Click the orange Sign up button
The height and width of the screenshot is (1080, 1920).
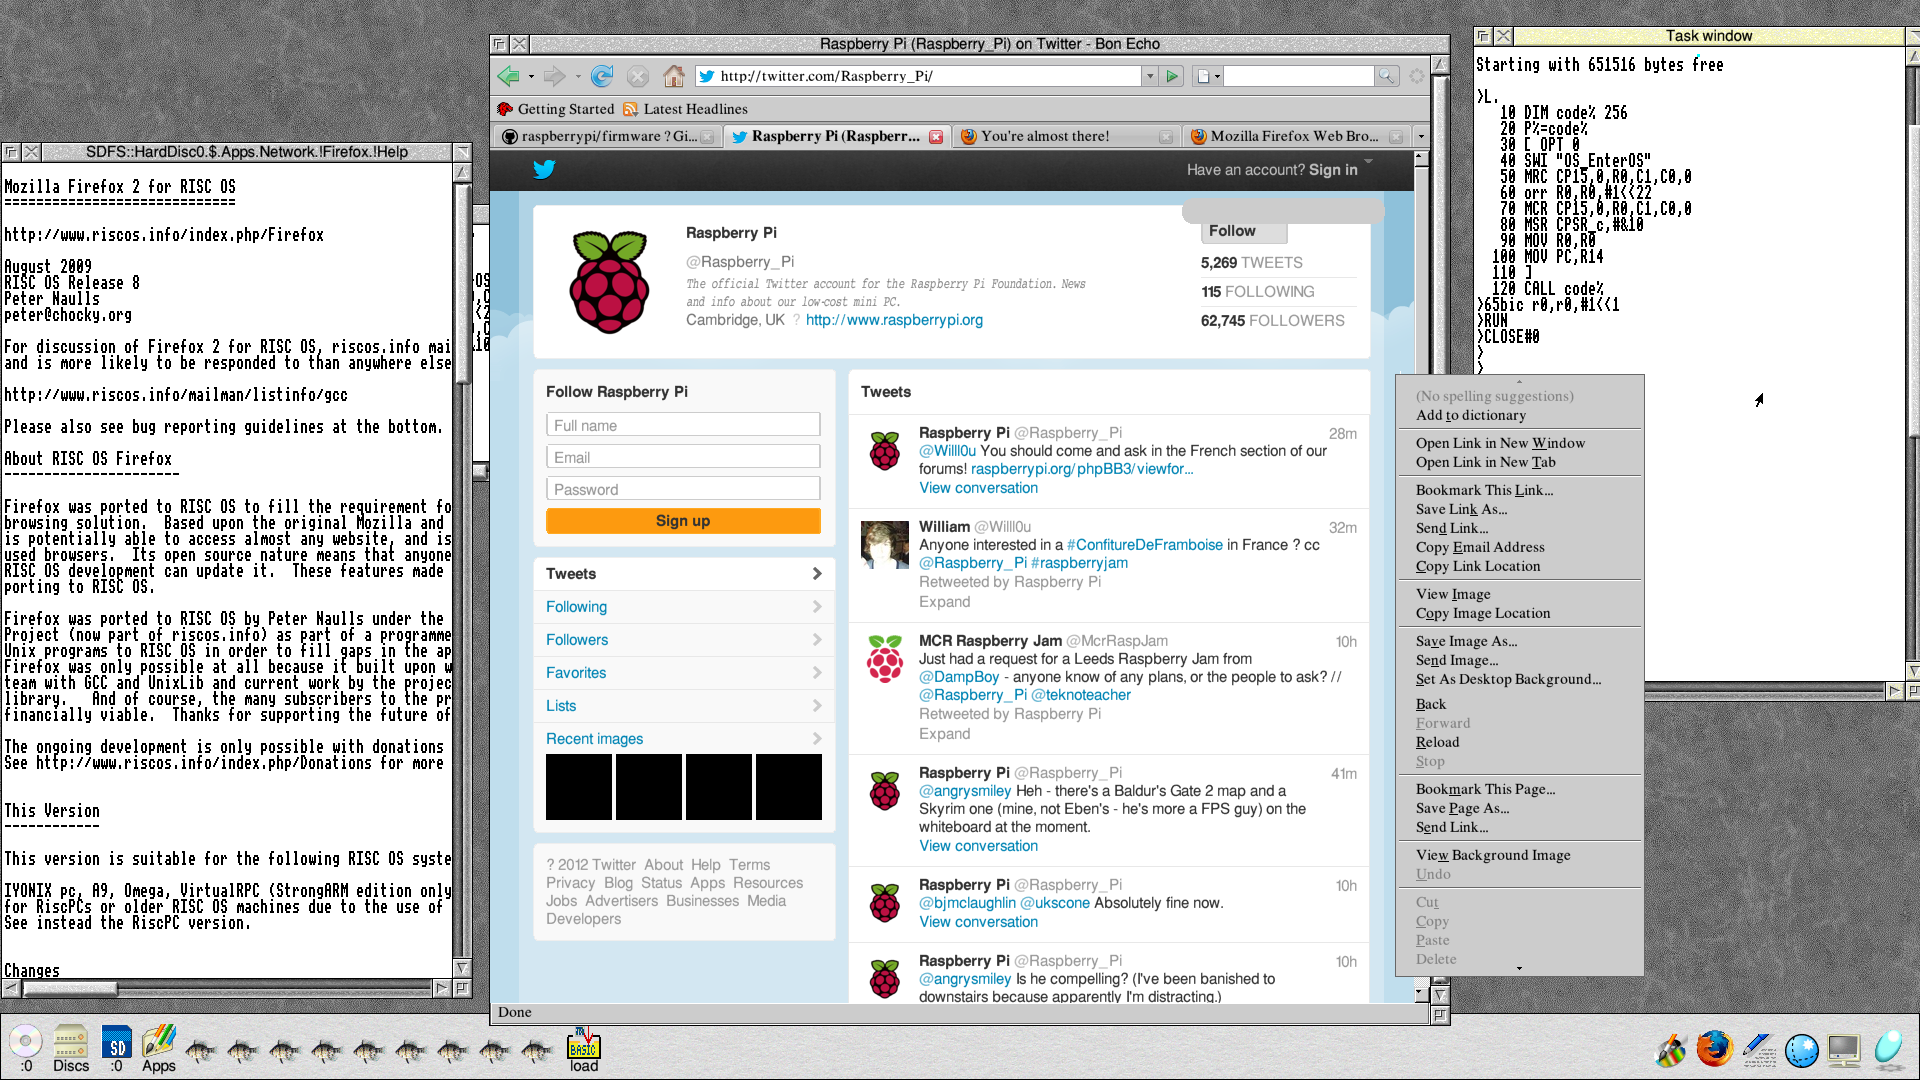(x=683, y=521)
